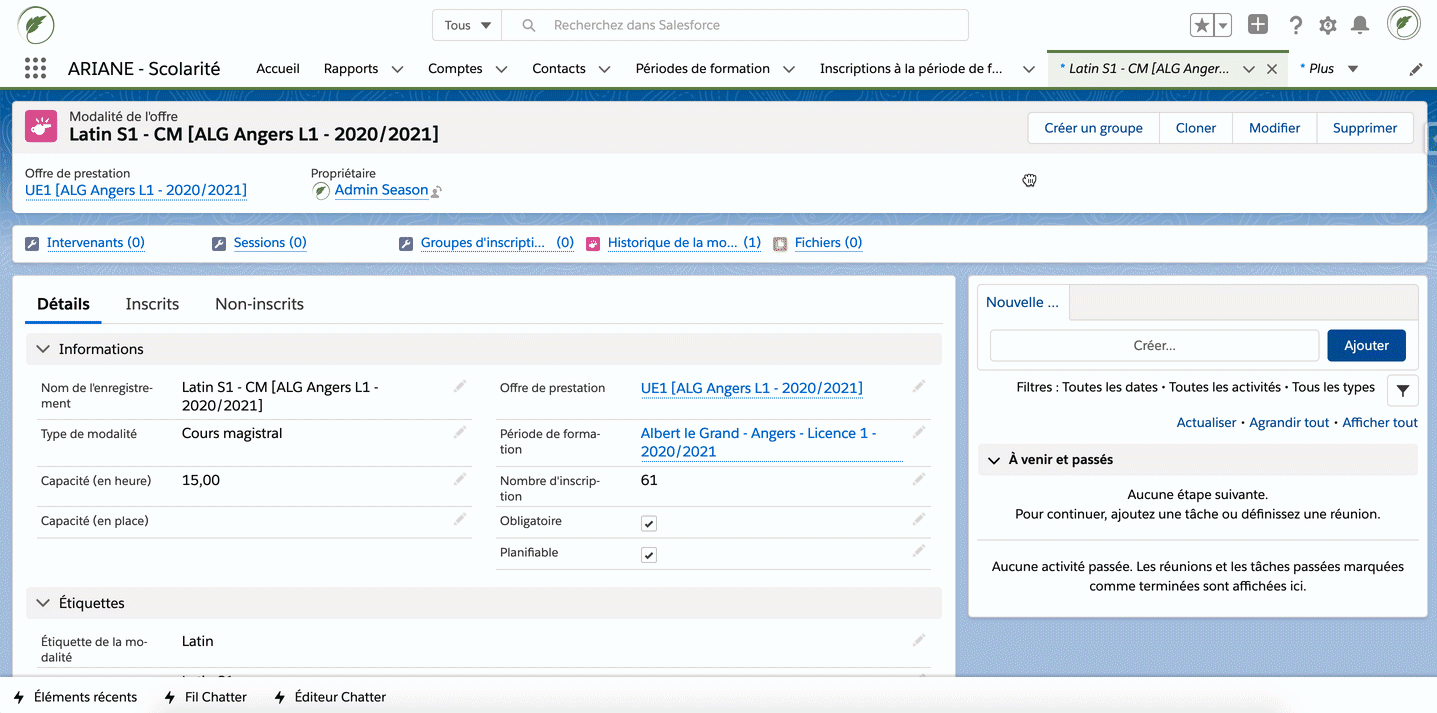The width and height of the screenshot is (1437, 713).
Task: Open the Tous search scope dropdown
Action: click(x=466, y=25)
